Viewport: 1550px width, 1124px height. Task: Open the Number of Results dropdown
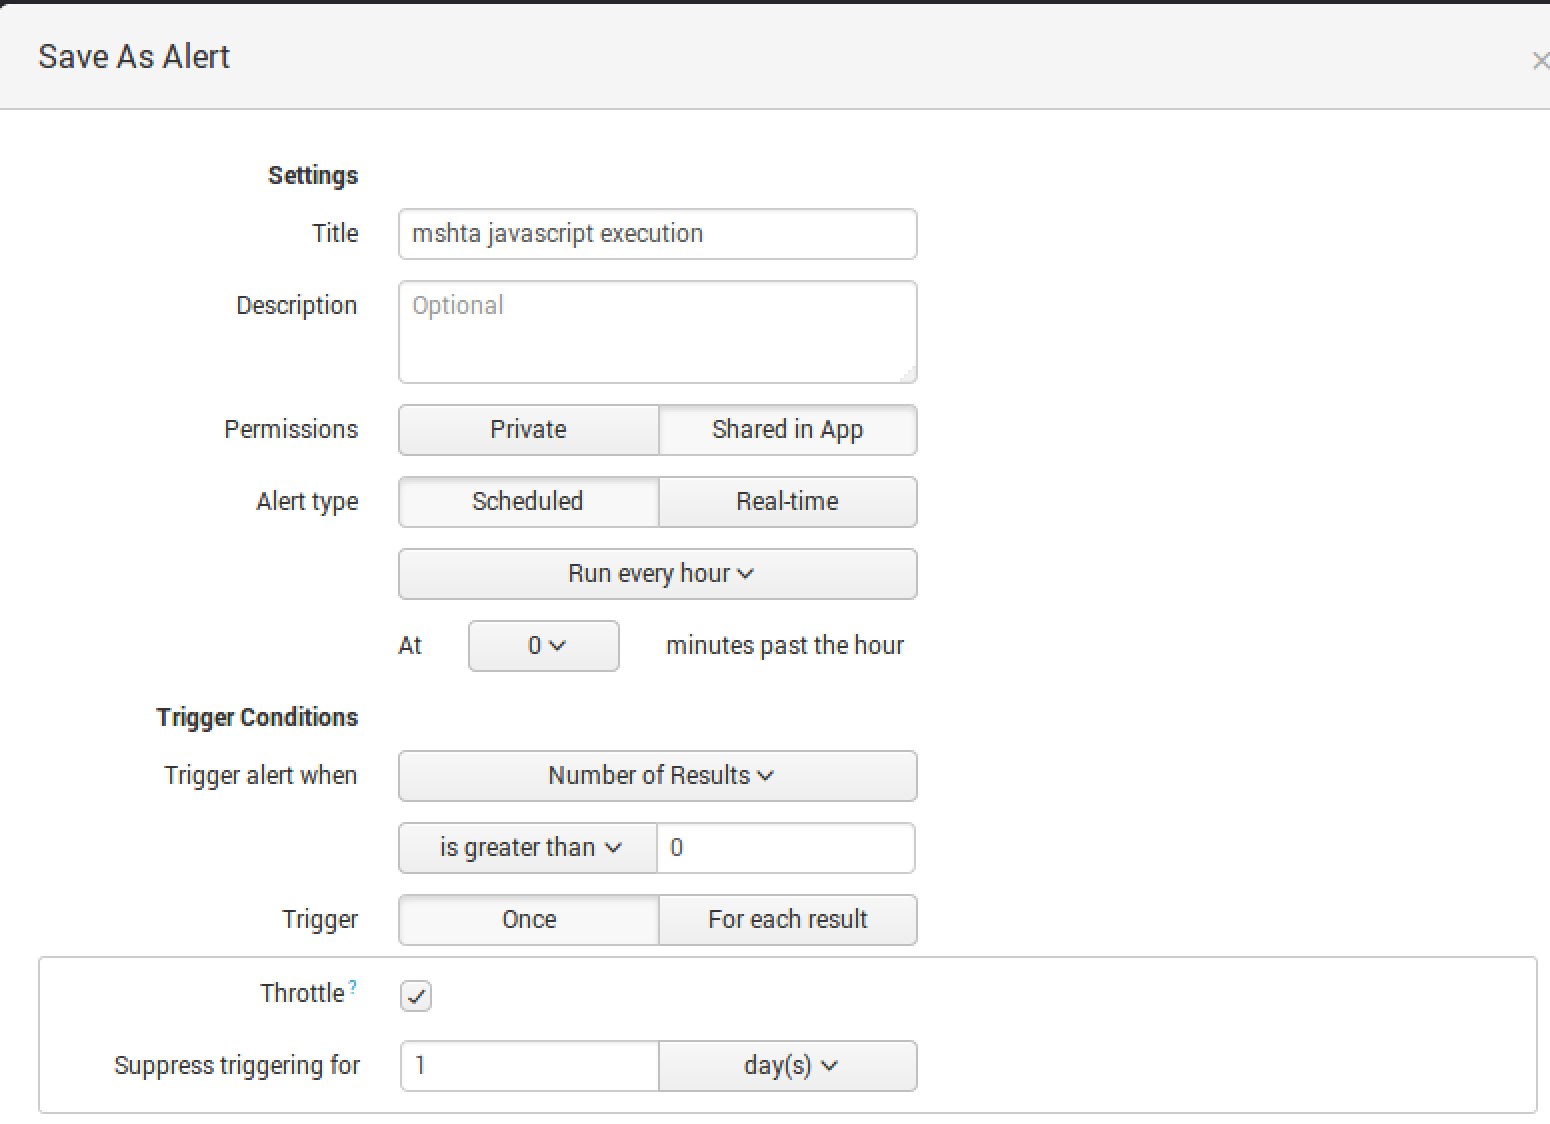tap(658, 776)
